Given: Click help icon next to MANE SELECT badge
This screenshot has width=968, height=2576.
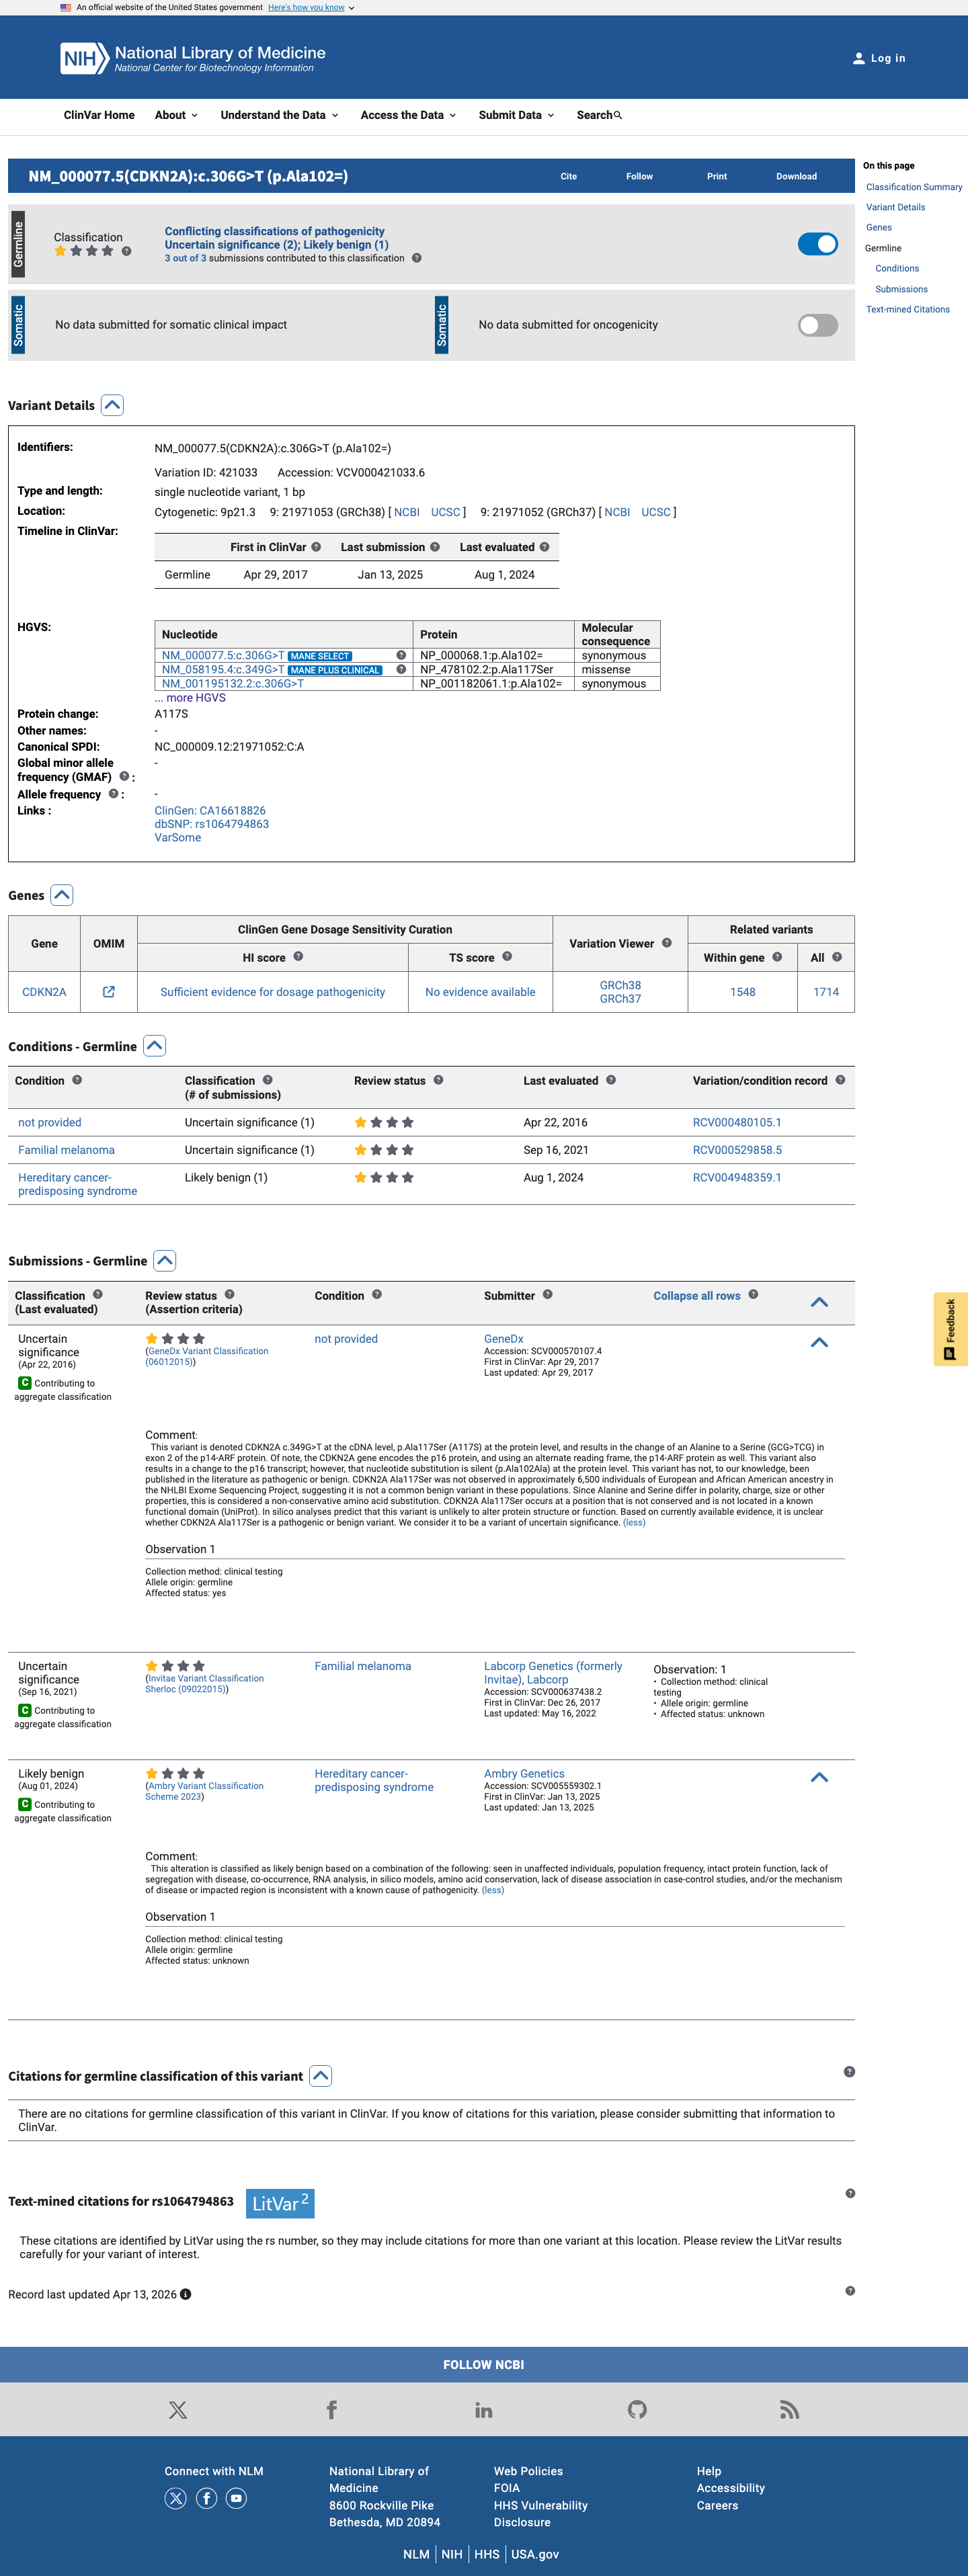Looking at the screenshot, I should point(401,656).
